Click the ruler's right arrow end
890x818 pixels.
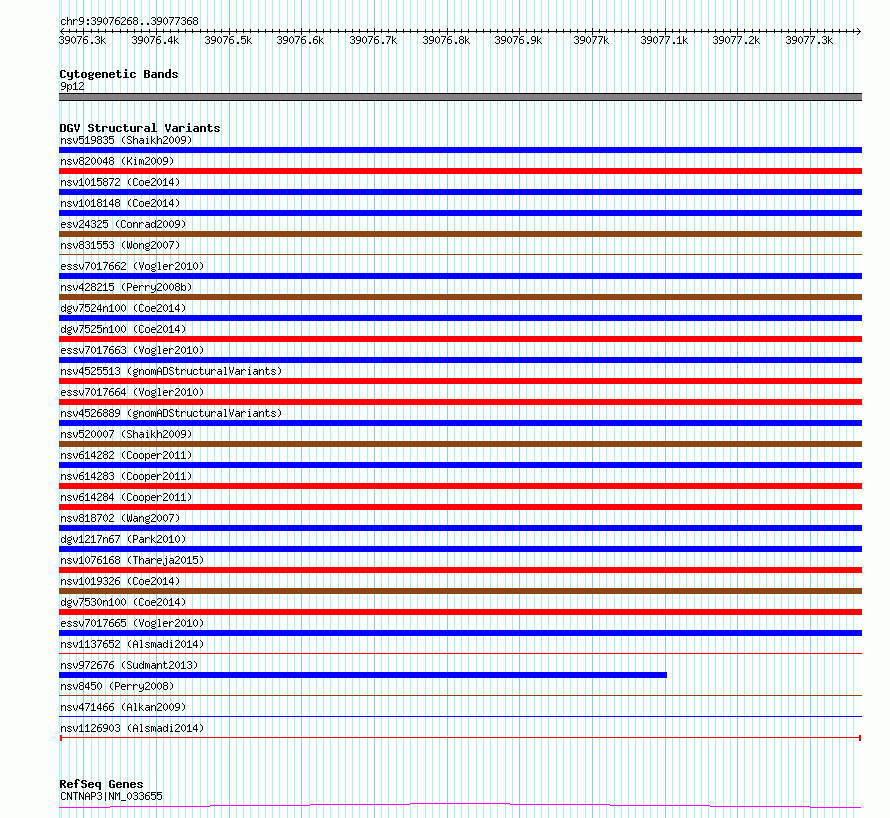coord(858,31)
